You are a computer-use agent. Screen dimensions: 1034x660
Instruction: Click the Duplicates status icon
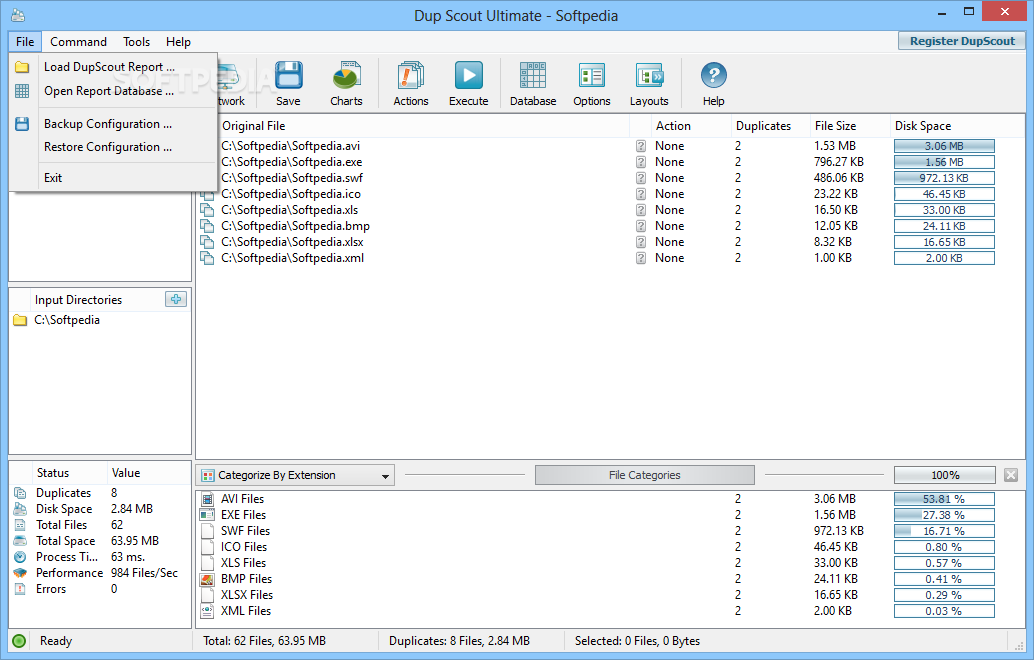20,493
